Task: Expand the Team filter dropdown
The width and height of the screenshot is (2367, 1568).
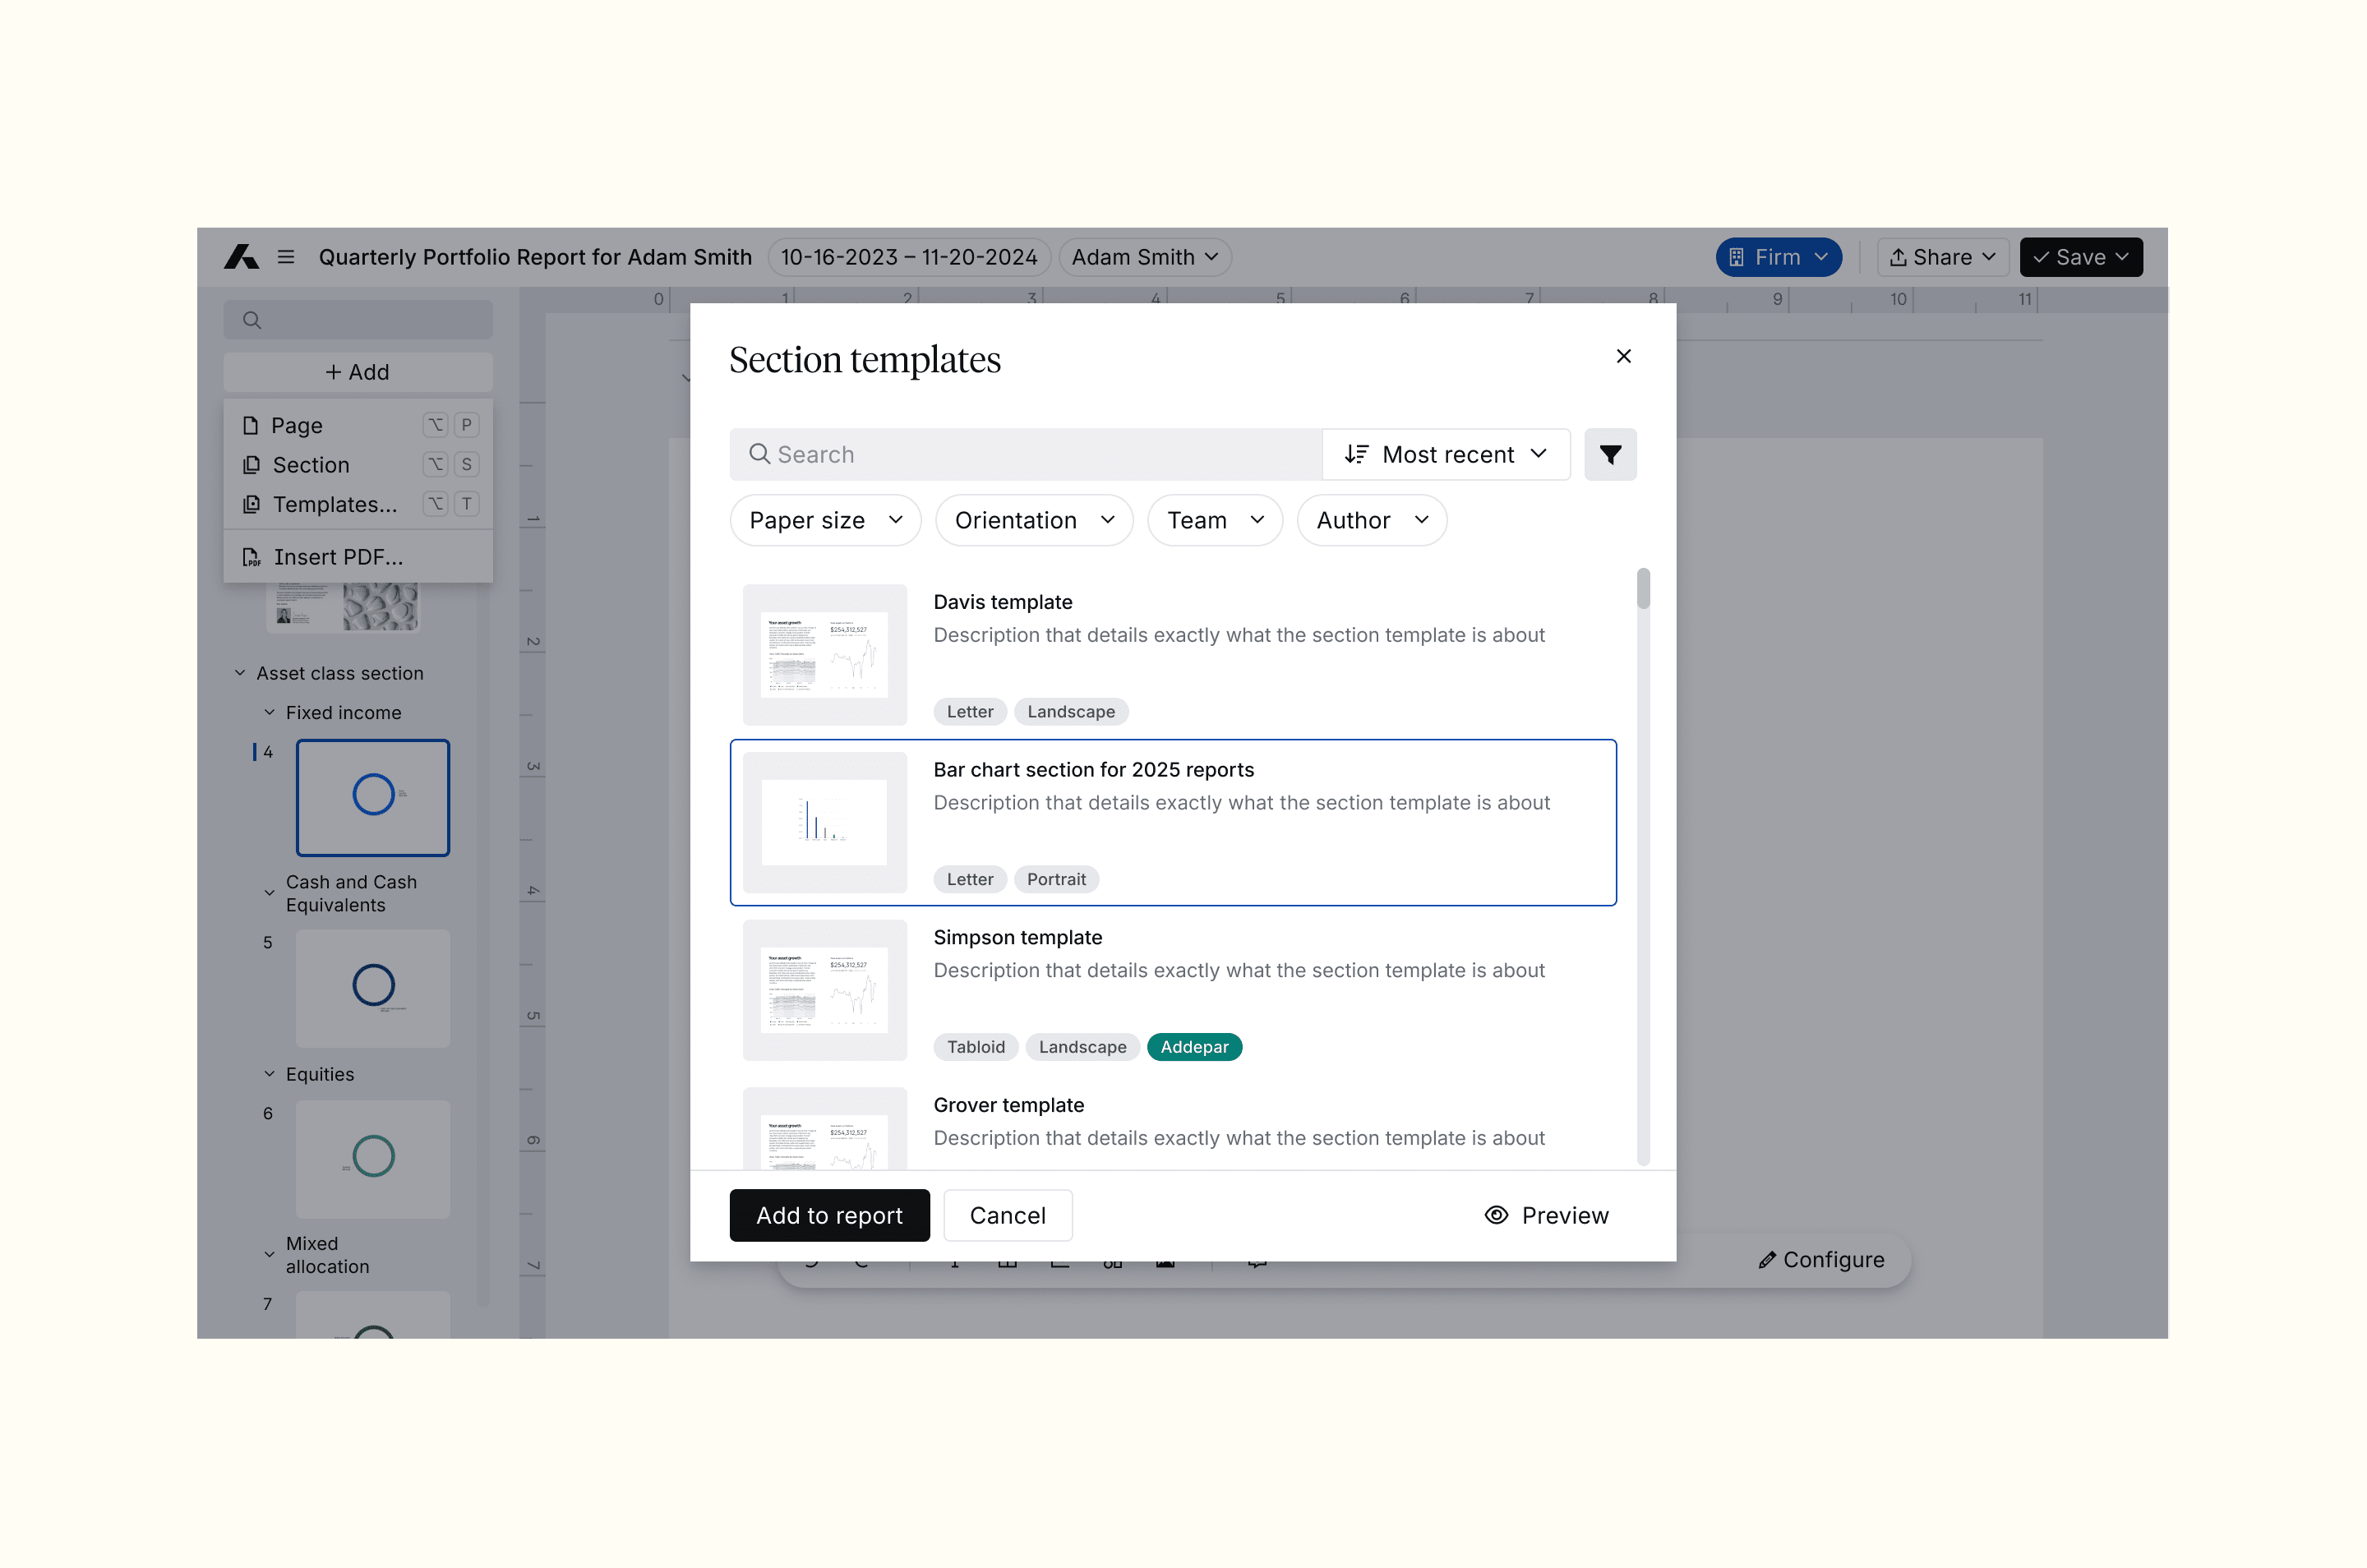Action: click(x=1215, y=520)
